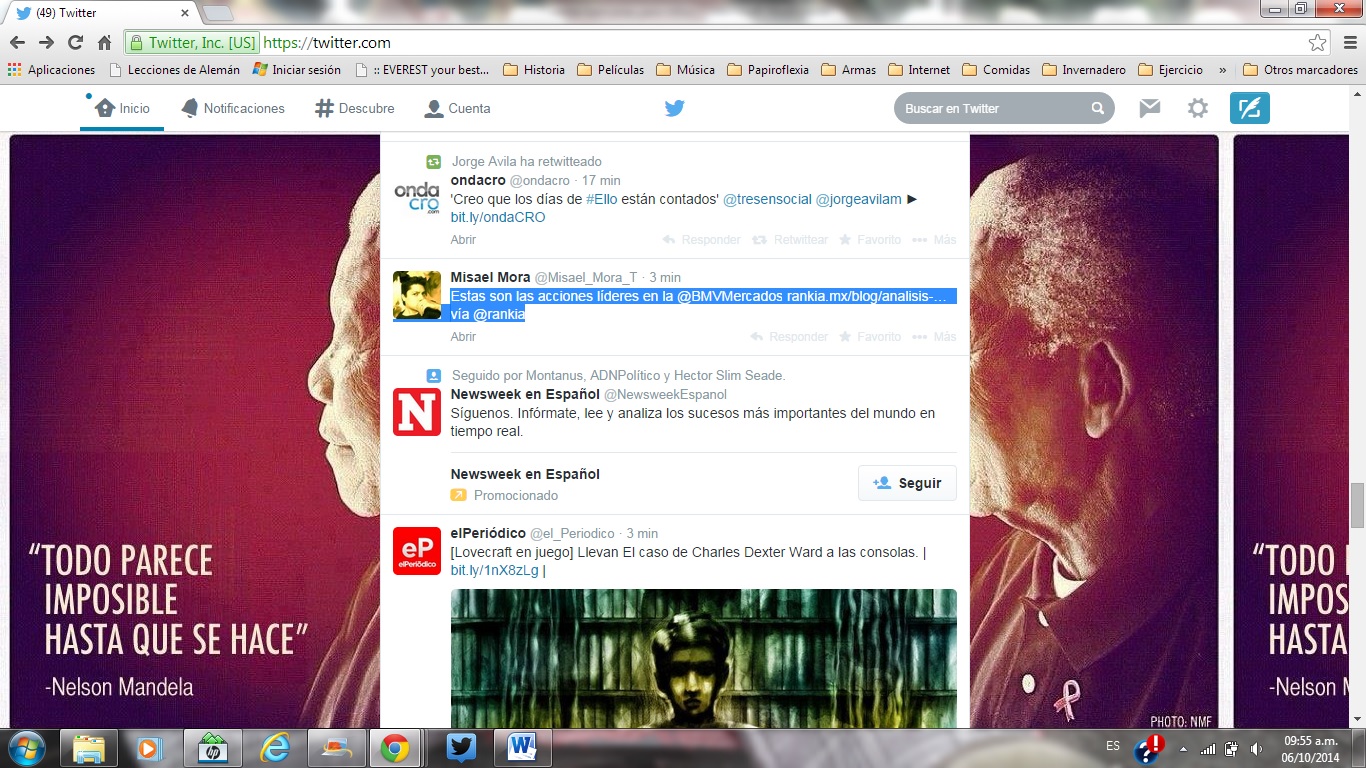Bookmark this page with the star icon

[1318, 43]
